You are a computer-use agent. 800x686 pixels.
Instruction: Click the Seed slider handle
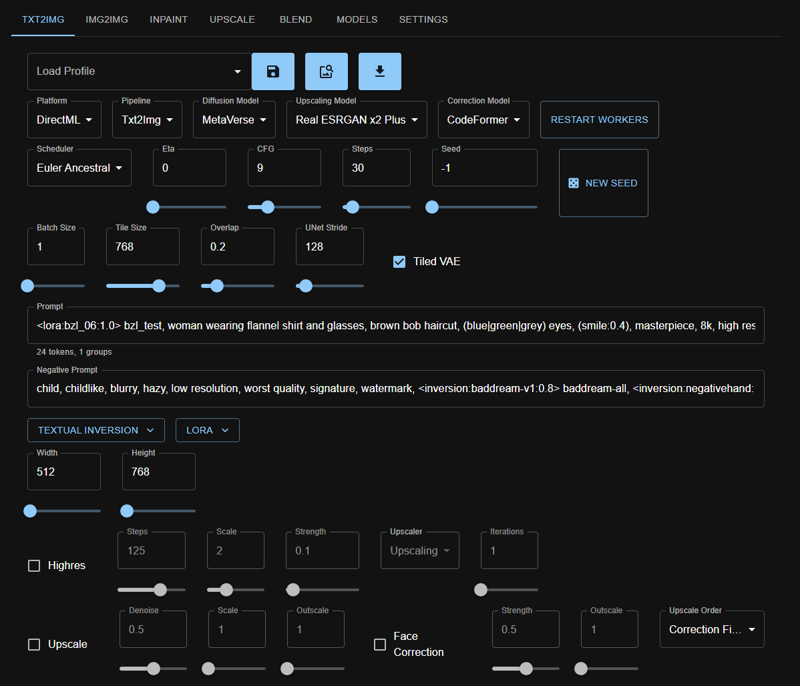(x=432, y=207)
